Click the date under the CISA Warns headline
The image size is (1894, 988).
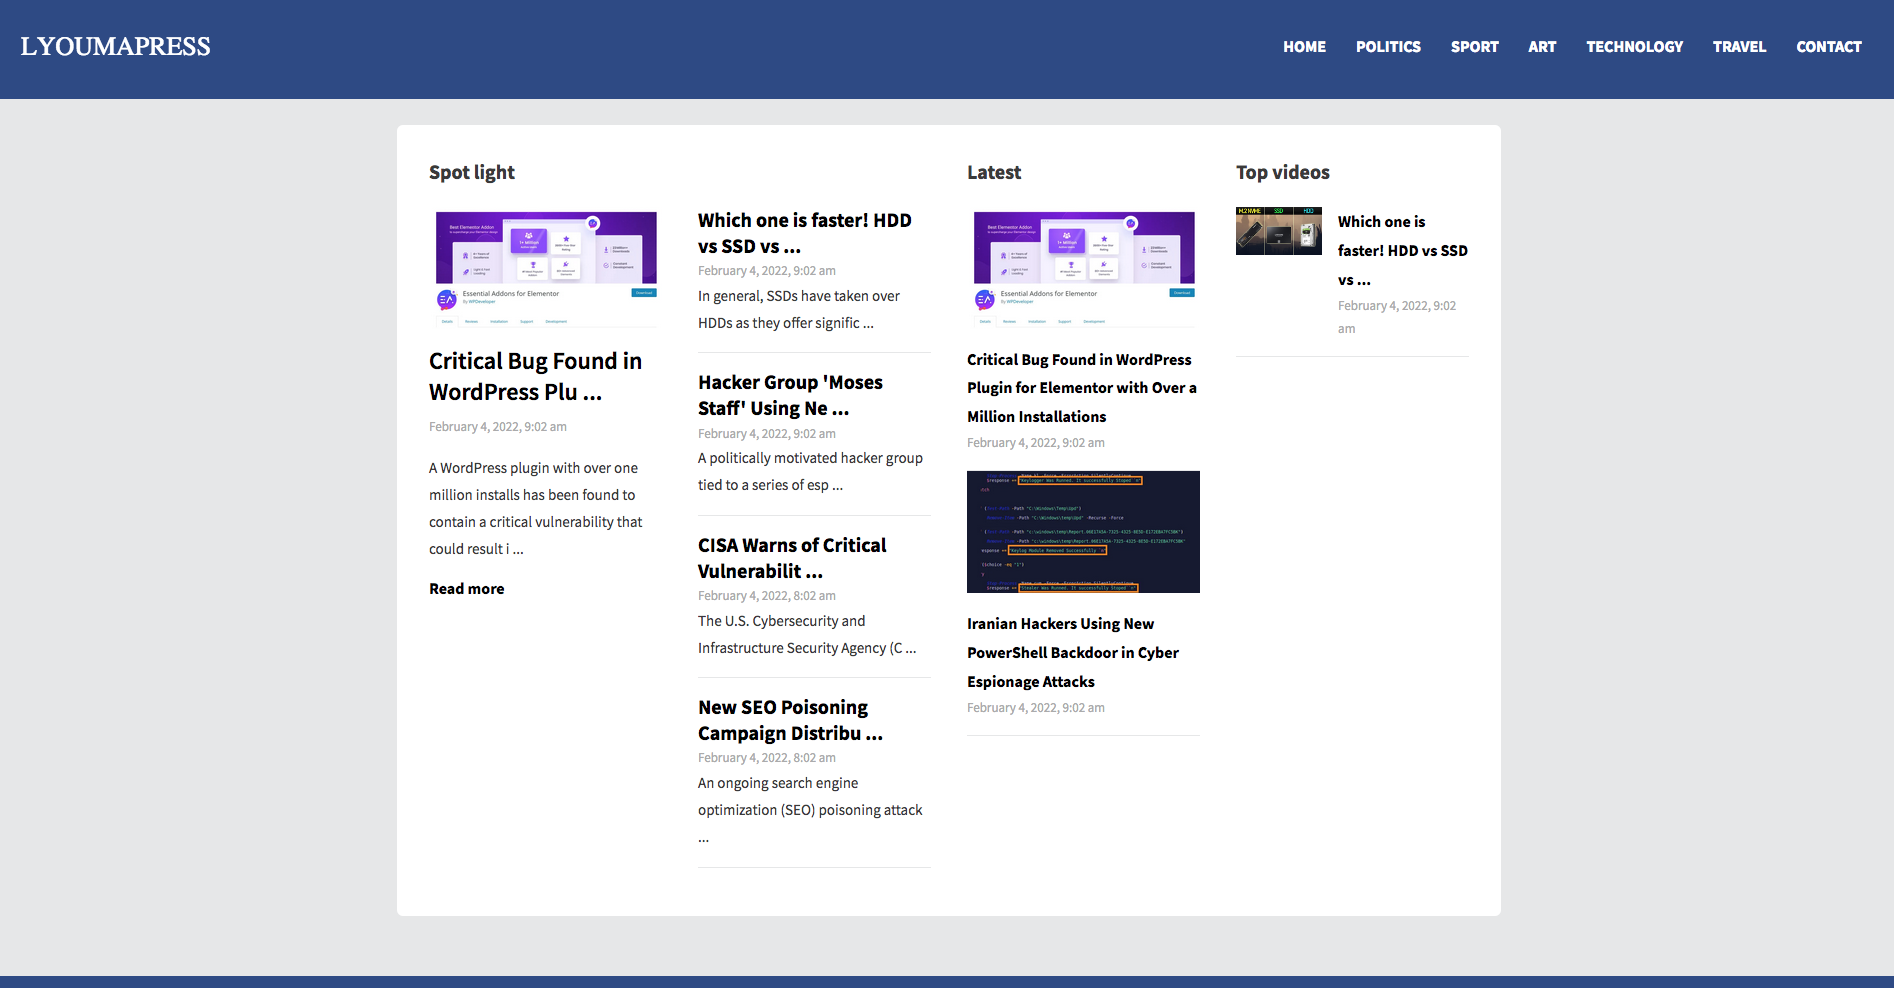tap(767, 596)
